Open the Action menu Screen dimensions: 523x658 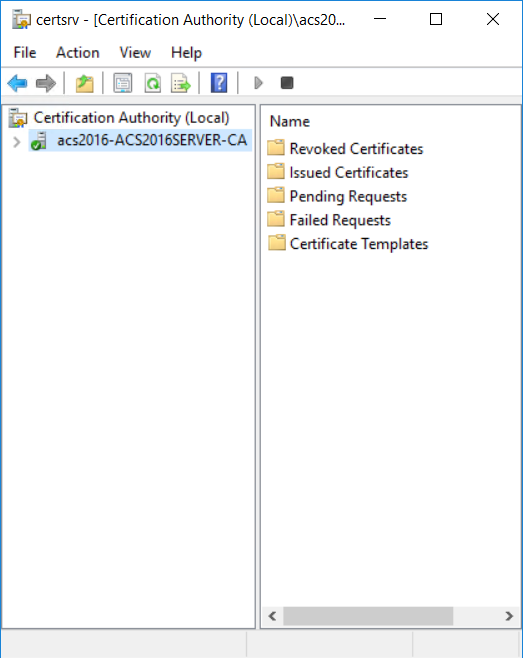[78, 53]
